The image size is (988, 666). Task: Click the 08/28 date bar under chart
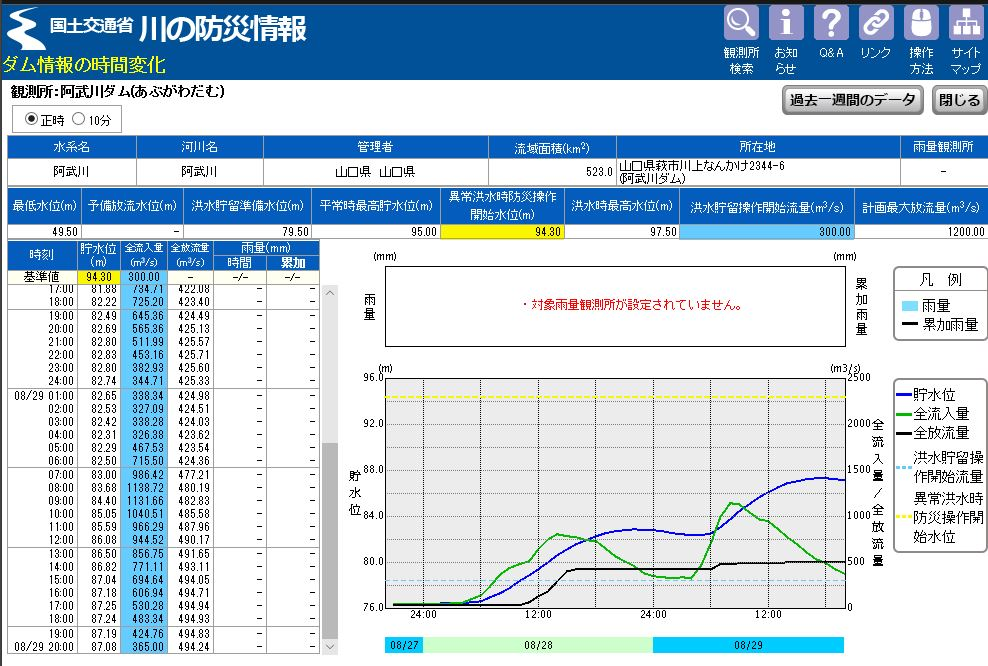click(539, 645)
